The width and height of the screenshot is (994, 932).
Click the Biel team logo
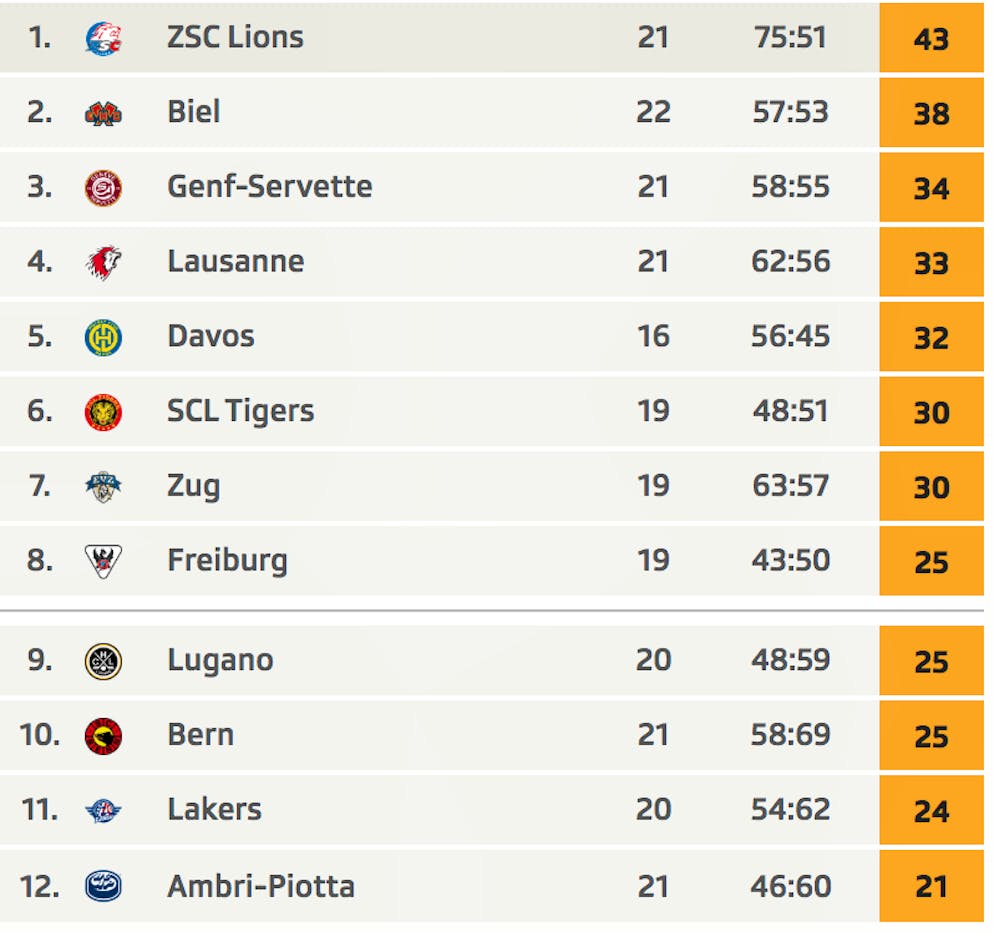pos(103,113)
